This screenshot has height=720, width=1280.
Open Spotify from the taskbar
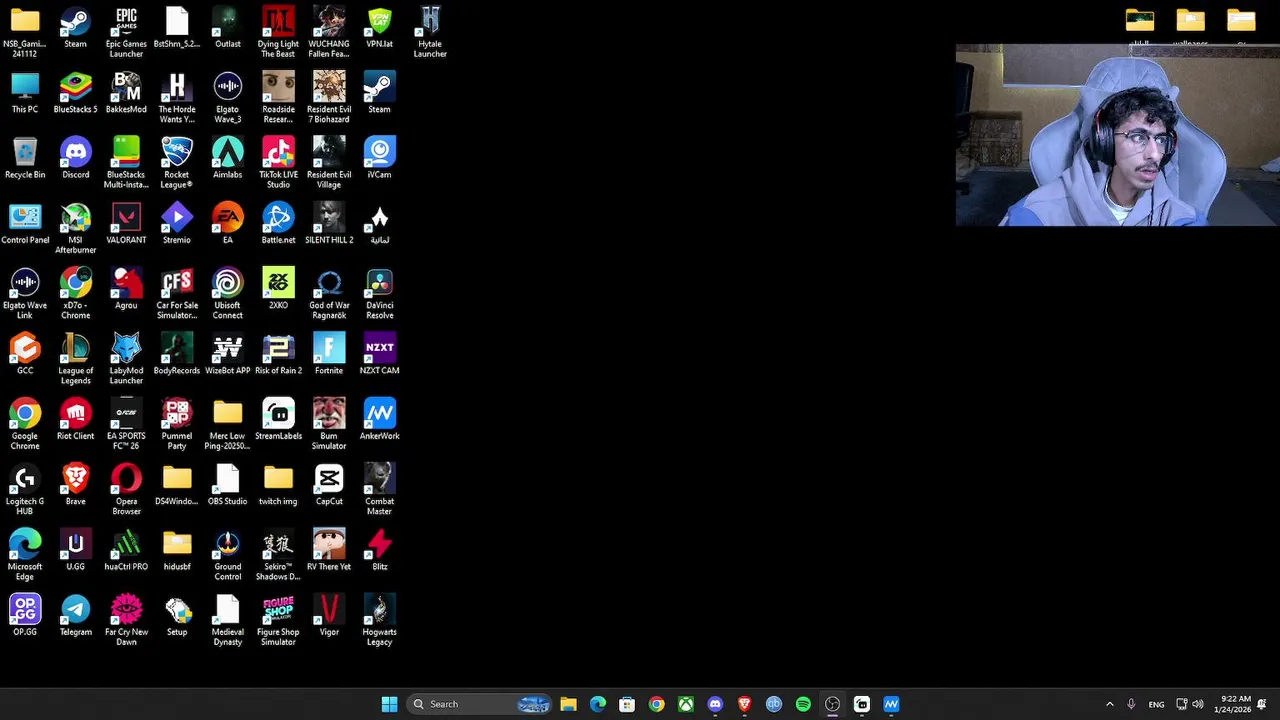[x=803, y=704]
